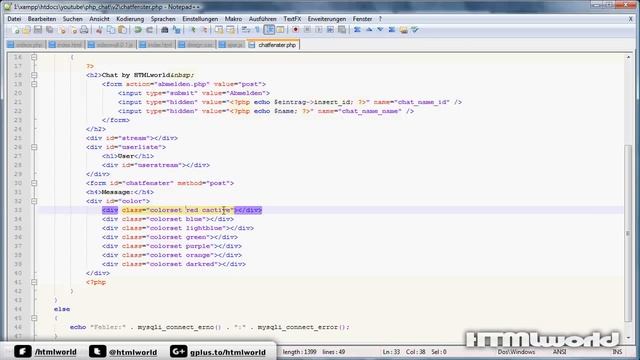Open the Ausführen menu
The width and height of the screenshot is (640, 360).
pos(262,19)
